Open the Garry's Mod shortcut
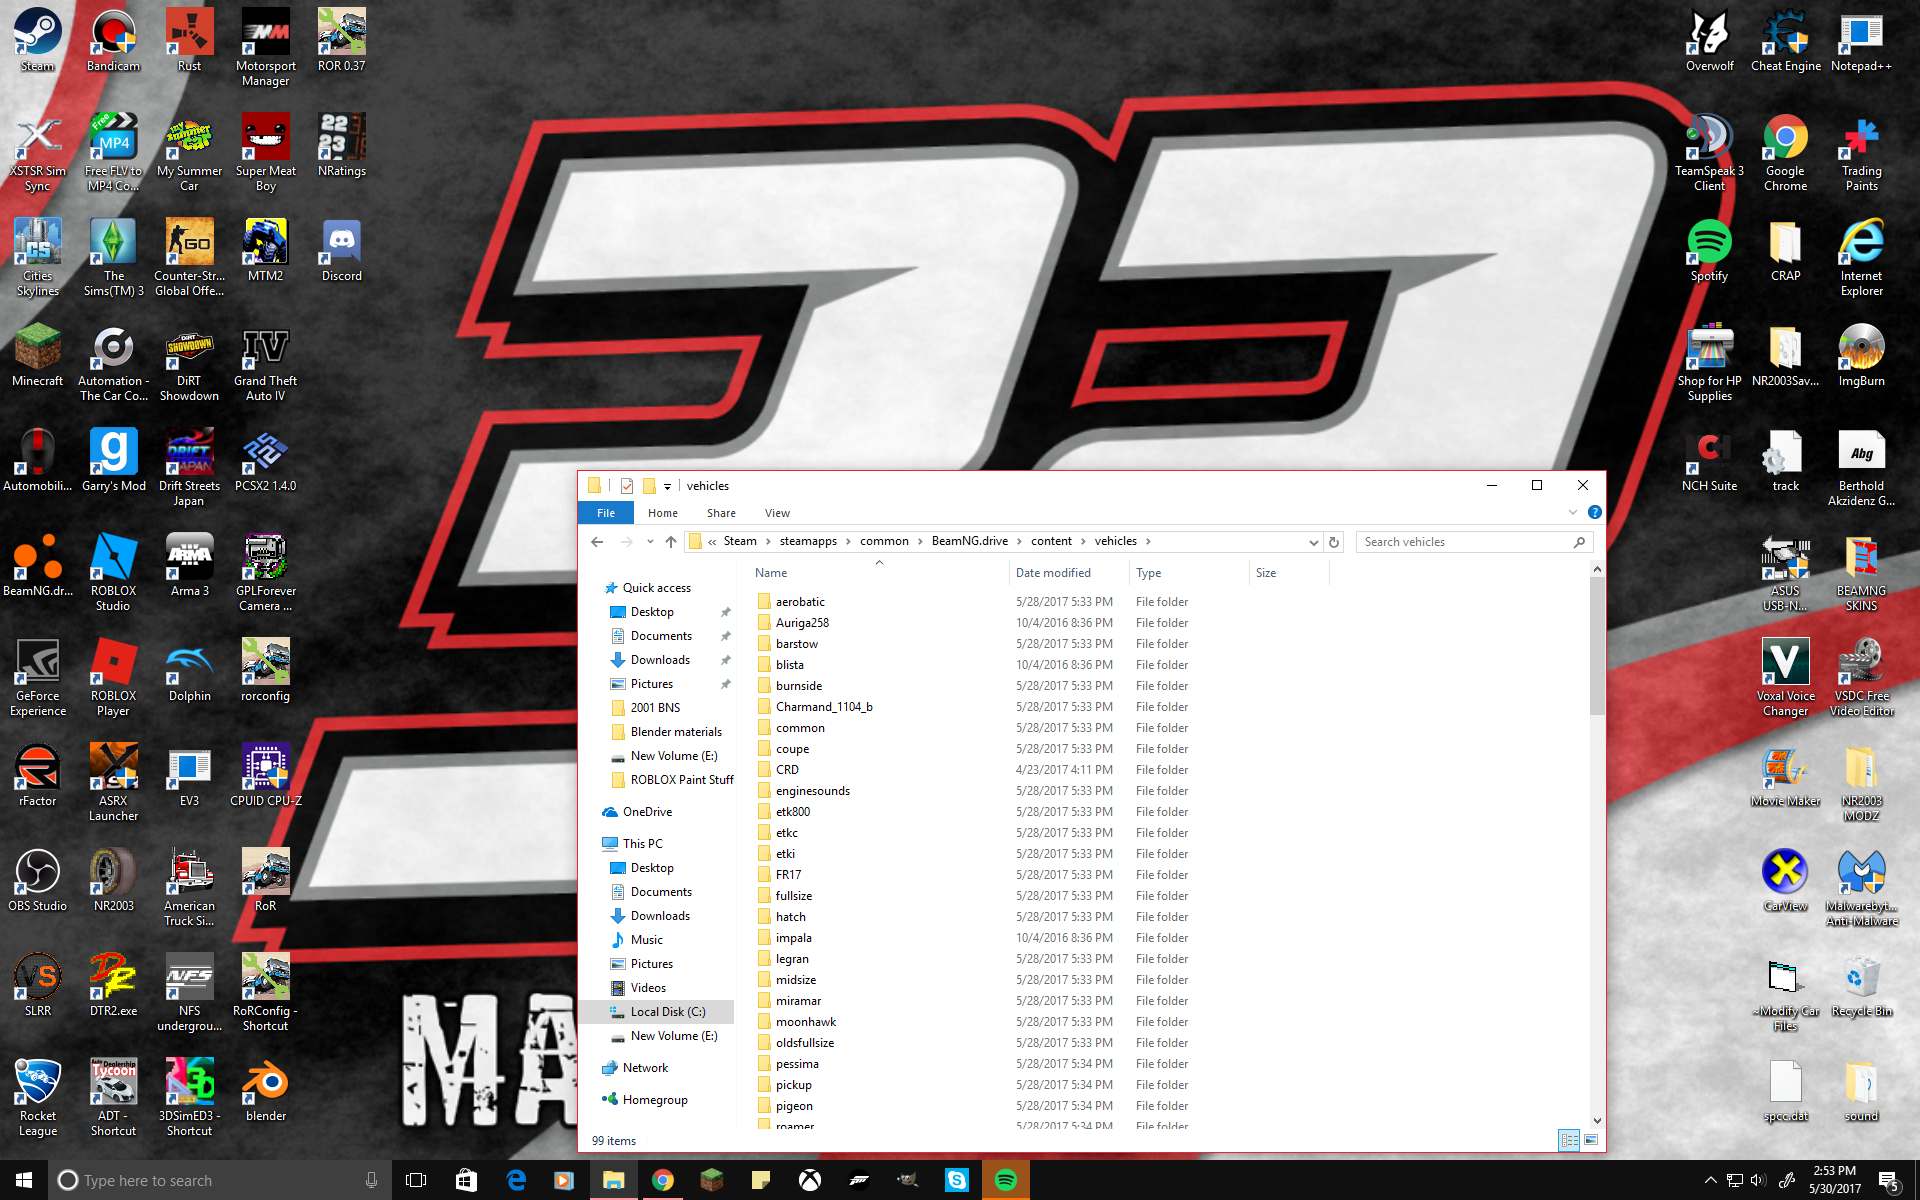This screenshot has height=1200, width=1920. (113, 461)
